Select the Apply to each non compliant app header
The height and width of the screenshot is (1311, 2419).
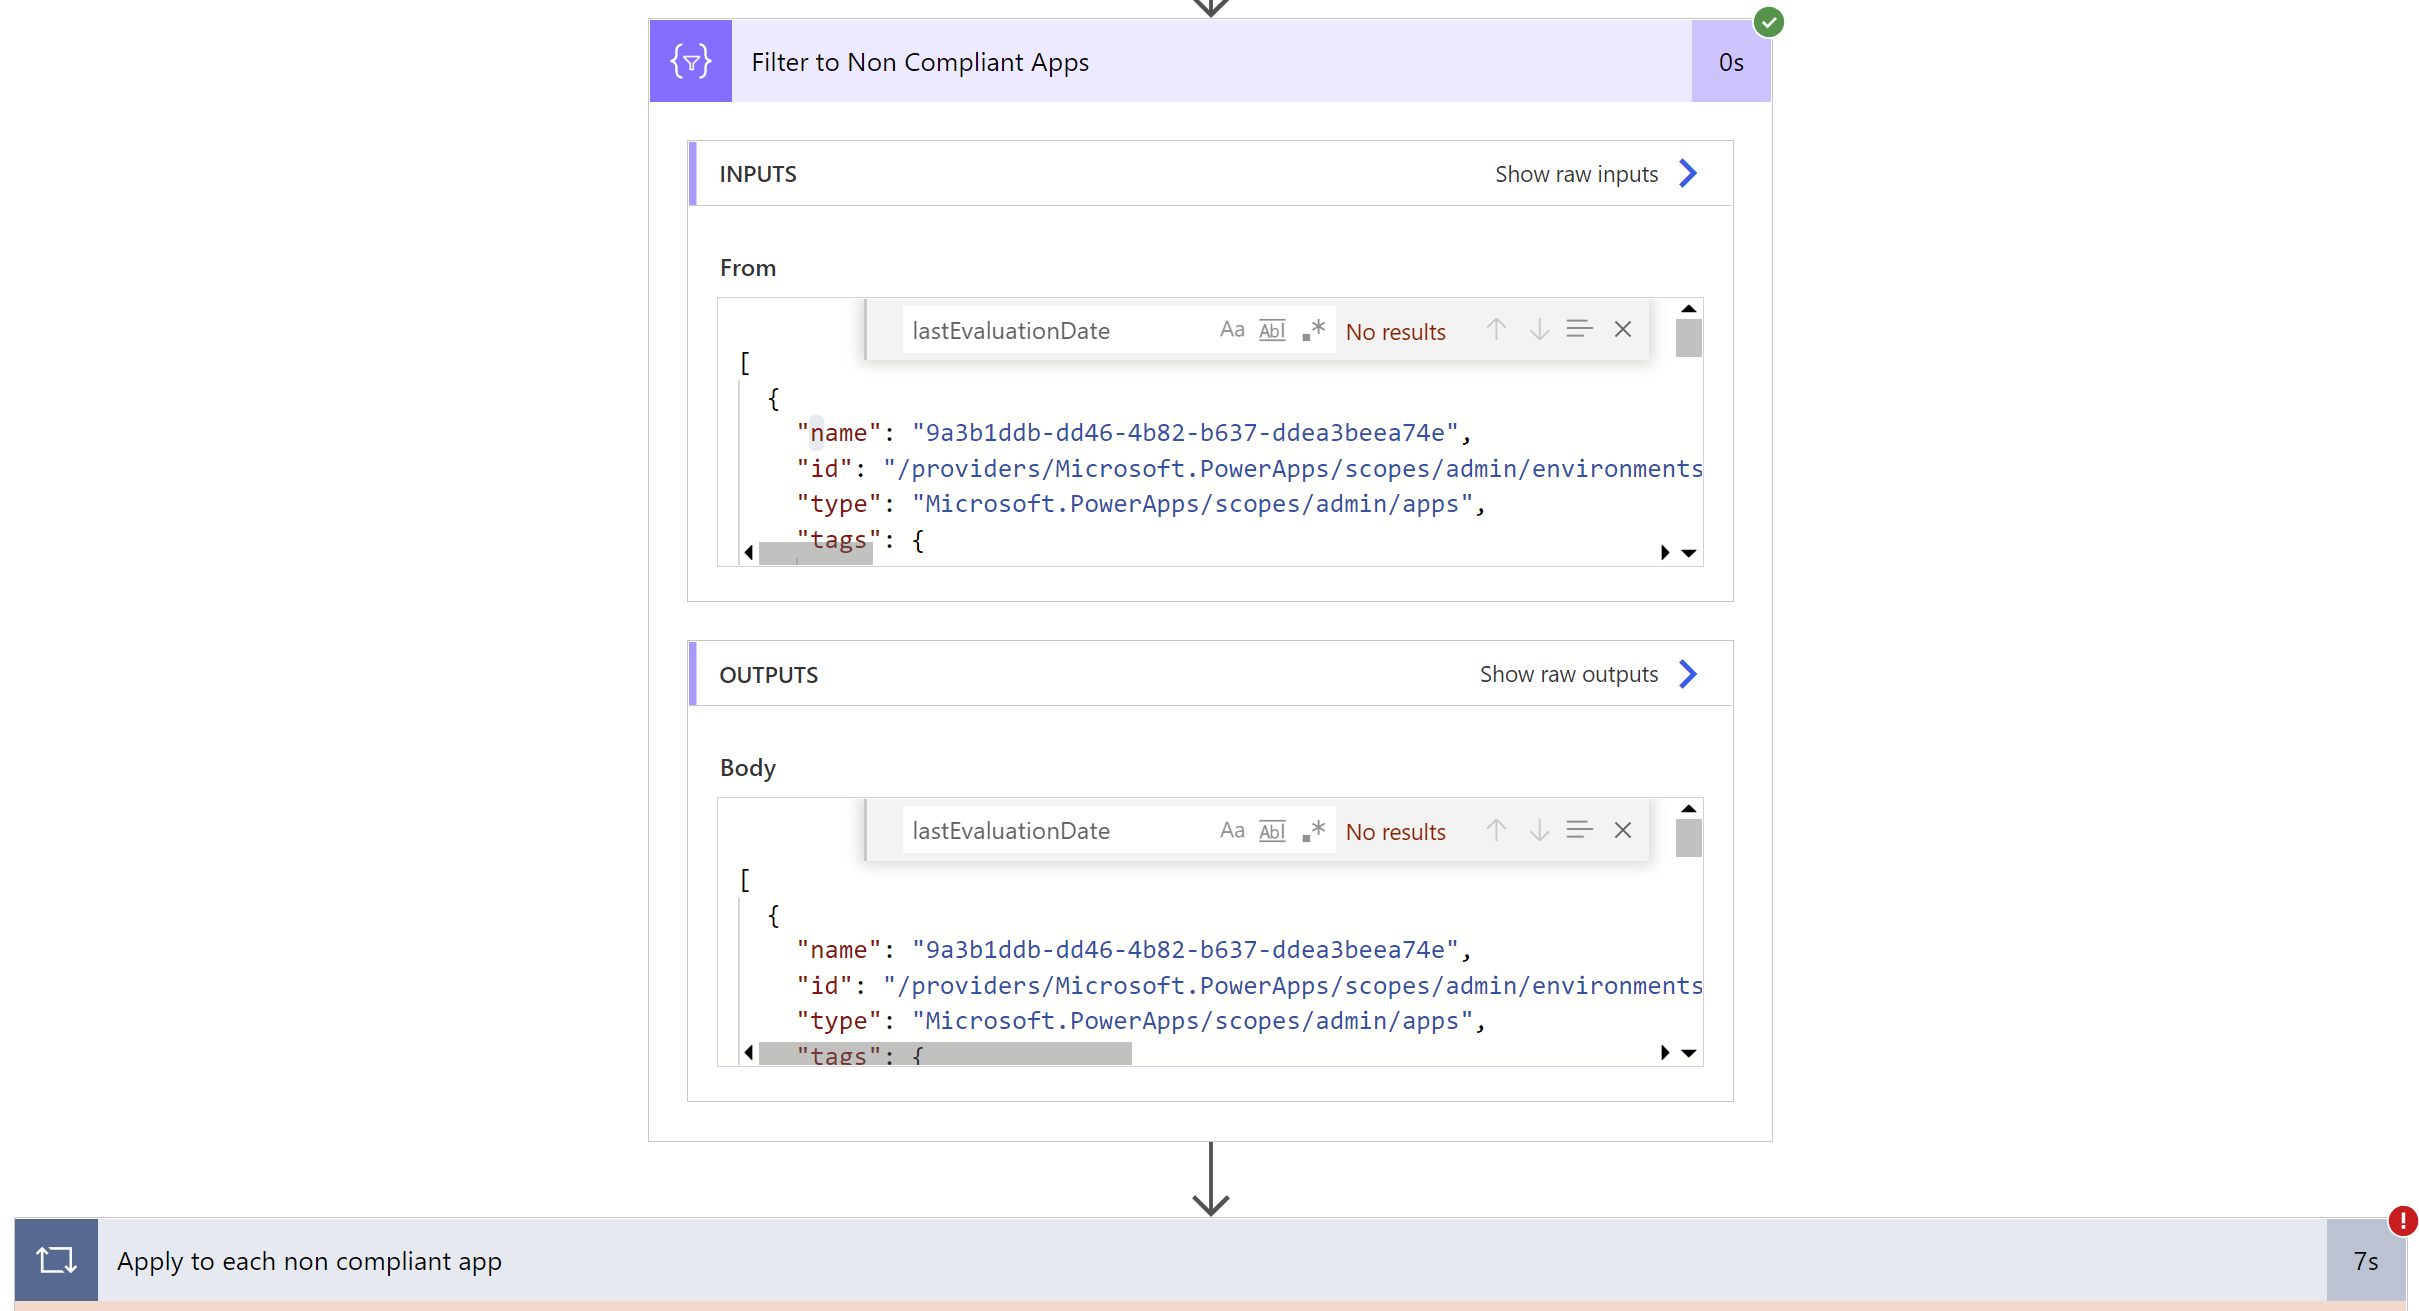[x=310, y=1260]
